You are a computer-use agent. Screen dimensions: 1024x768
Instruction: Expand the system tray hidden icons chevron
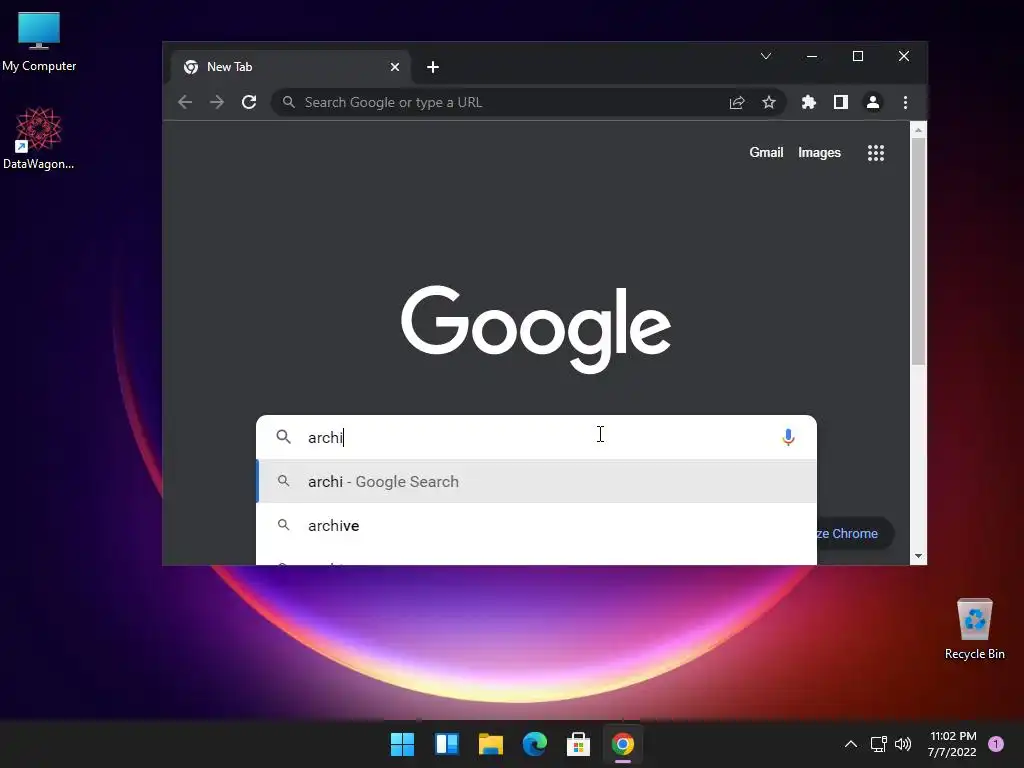point(850,744)
